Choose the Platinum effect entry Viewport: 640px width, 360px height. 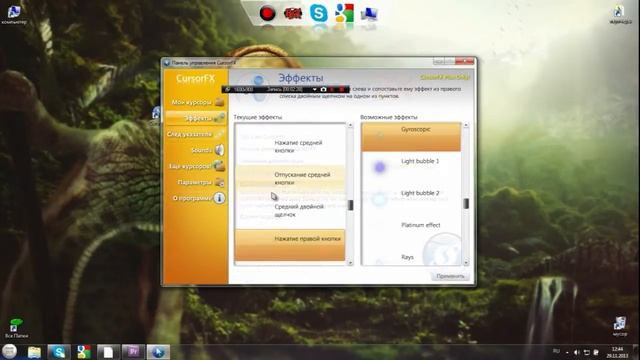[411, 231]
